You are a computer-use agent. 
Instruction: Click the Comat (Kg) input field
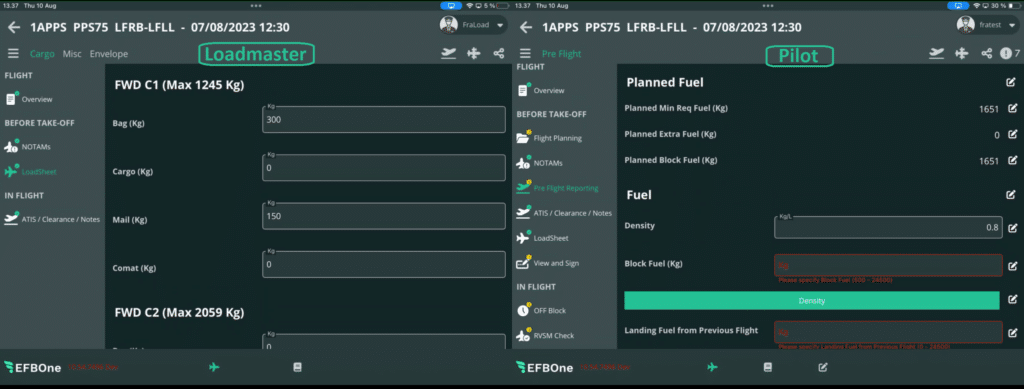(x=383, y=264)
